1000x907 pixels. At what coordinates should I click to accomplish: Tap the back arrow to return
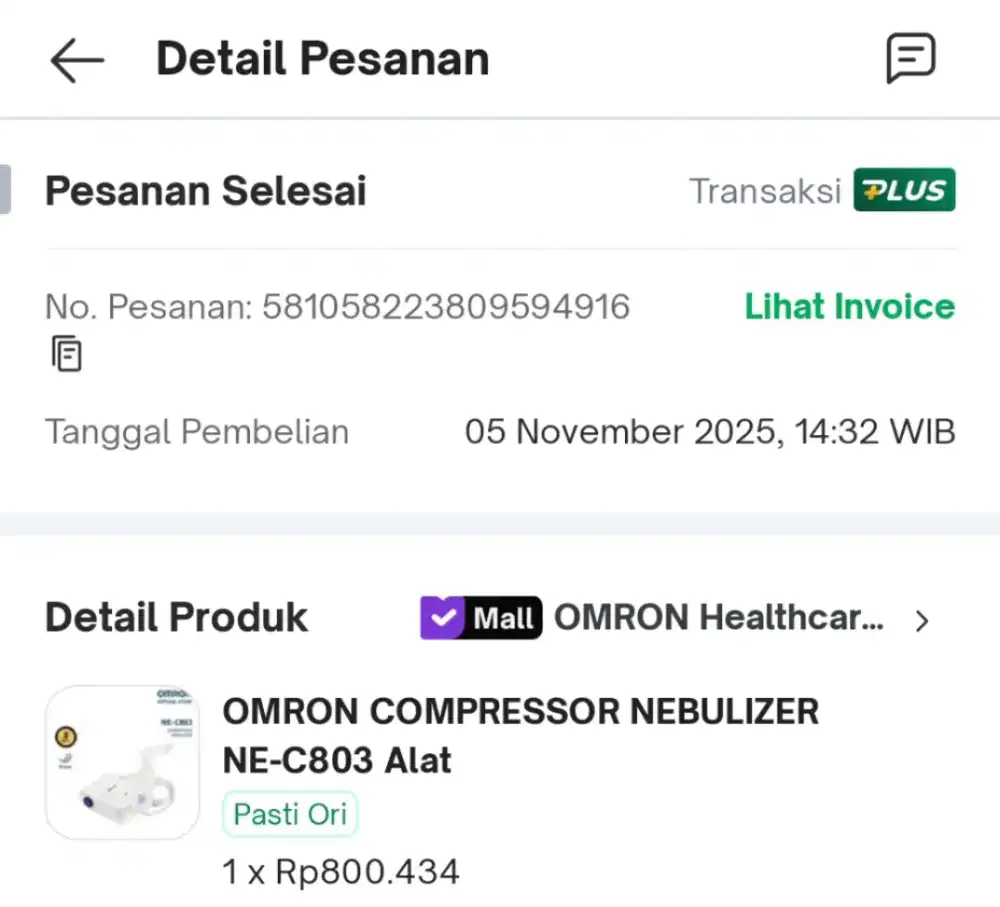75,59
